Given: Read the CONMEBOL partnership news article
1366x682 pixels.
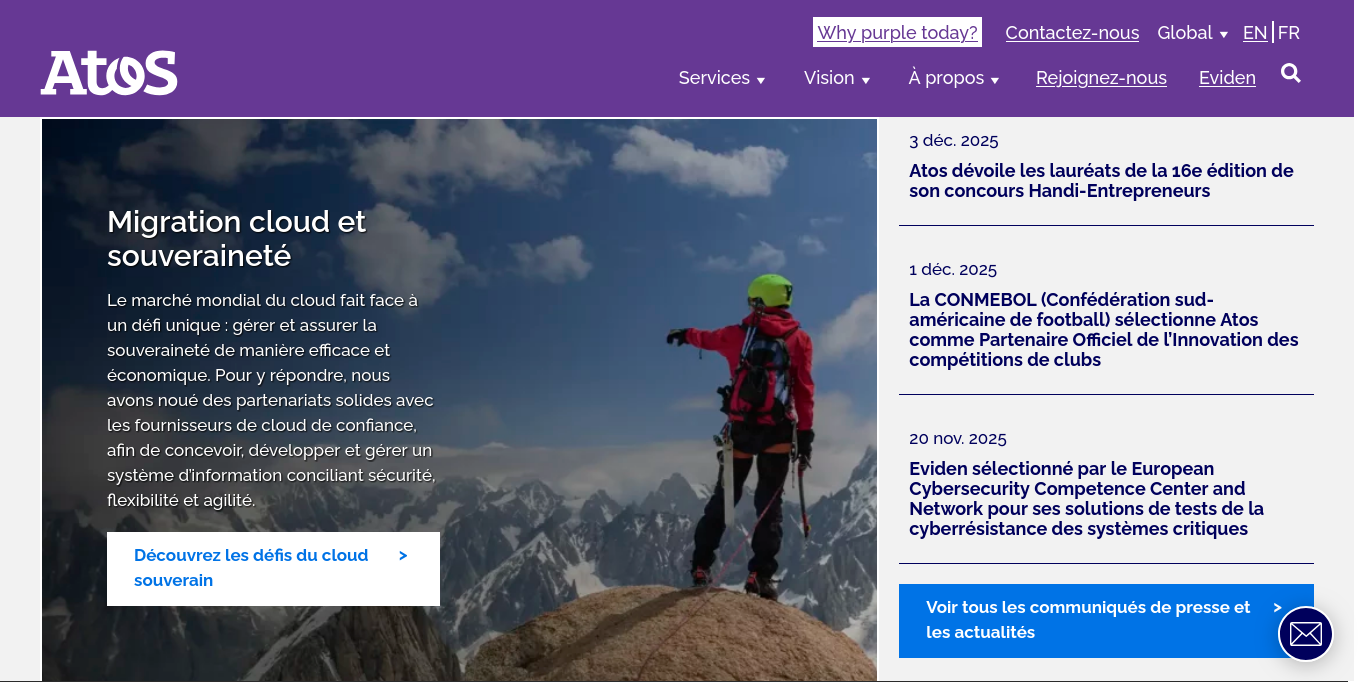Looking at the screenshot, I should (x=1103, y=330).
